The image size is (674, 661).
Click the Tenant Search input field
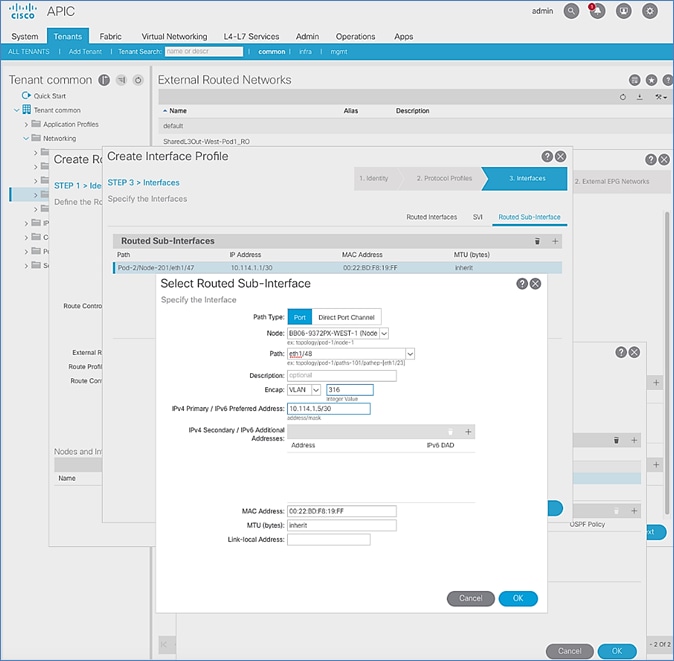[204, 52]
